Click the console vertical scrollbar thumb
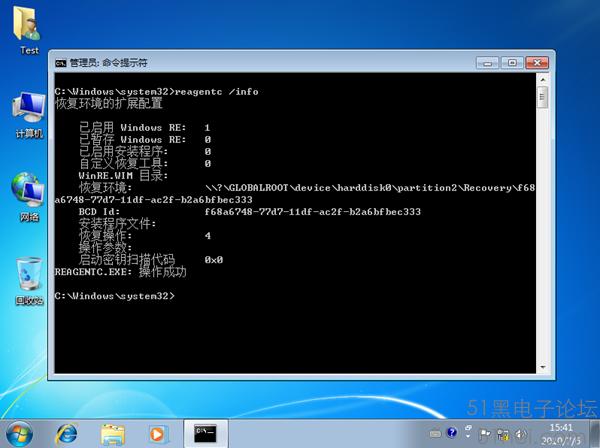 (543, 97)
